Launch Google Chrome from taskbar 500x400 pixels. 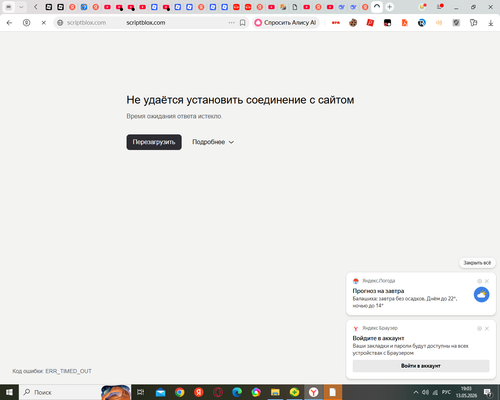pyautogui.click(x=180, y=392)
